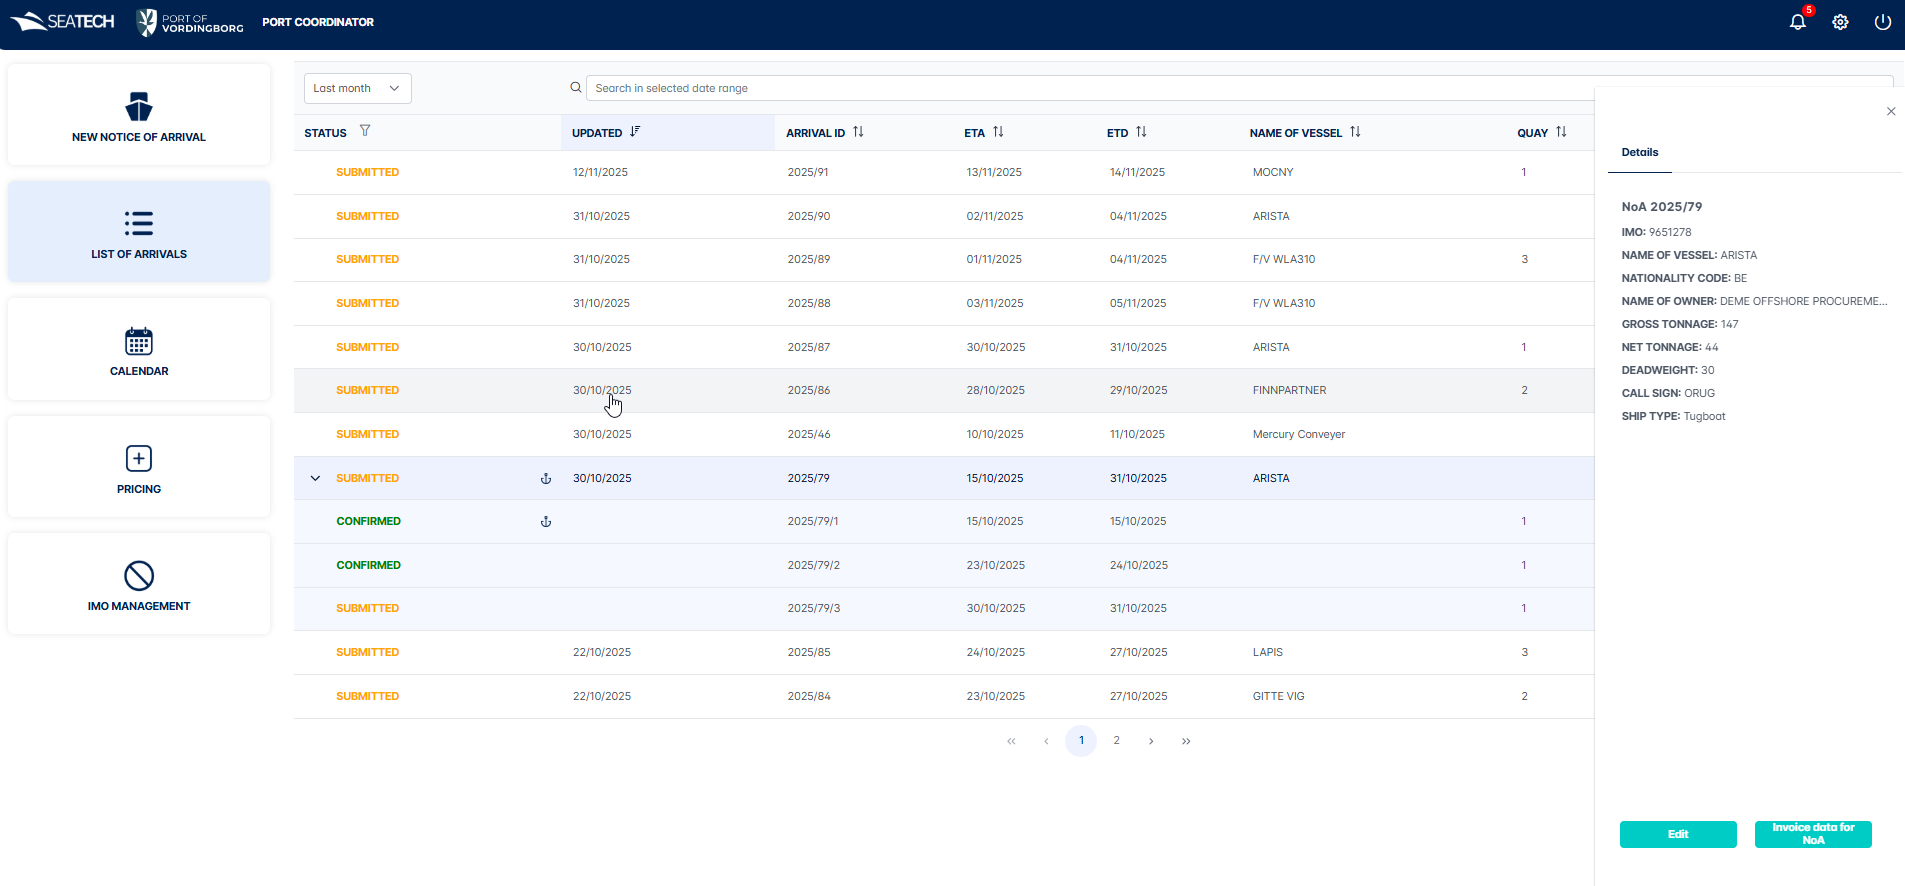Sort table by ETA column
This screenshot has height=886, width=1905.
(x=998, y=132)
